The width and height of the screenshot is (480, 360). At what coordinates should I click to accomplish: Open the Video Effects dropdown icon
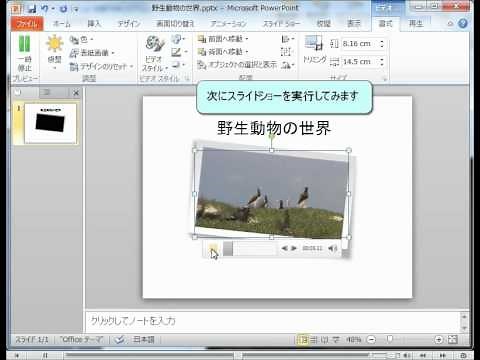(x=179, y=65)
